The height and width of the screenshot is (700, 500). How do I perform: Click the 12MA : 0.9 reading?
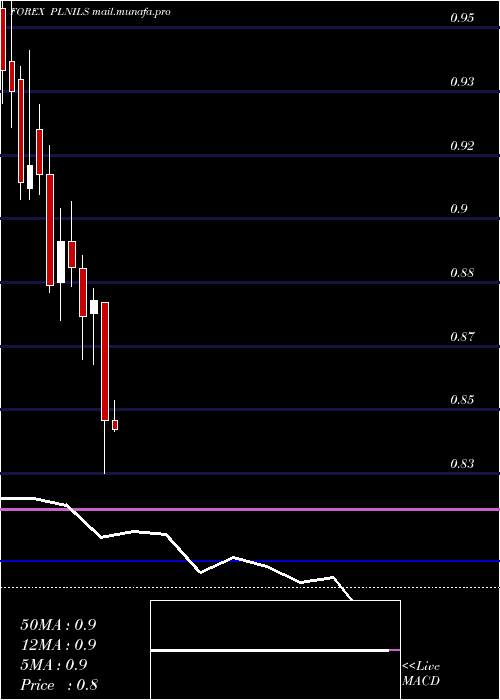pos(58,645)
